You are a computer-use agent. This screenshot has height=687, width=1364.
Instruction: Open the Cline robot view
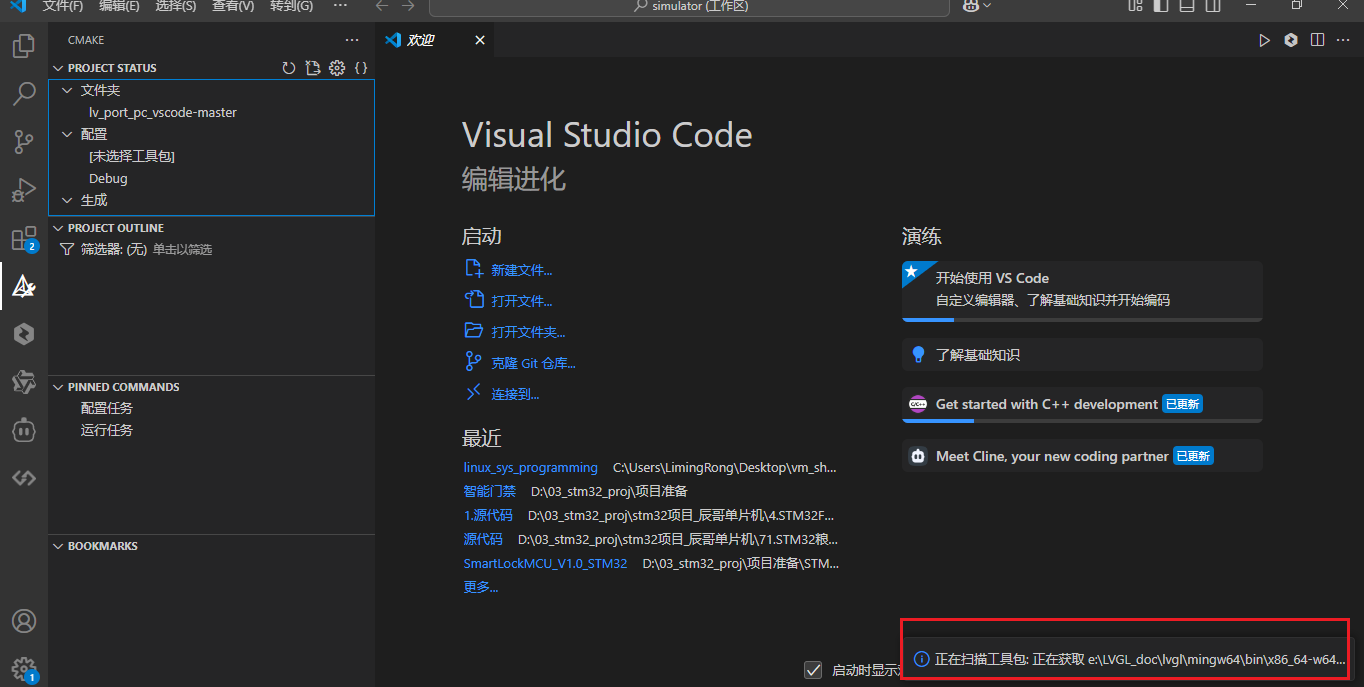[23, 430]
